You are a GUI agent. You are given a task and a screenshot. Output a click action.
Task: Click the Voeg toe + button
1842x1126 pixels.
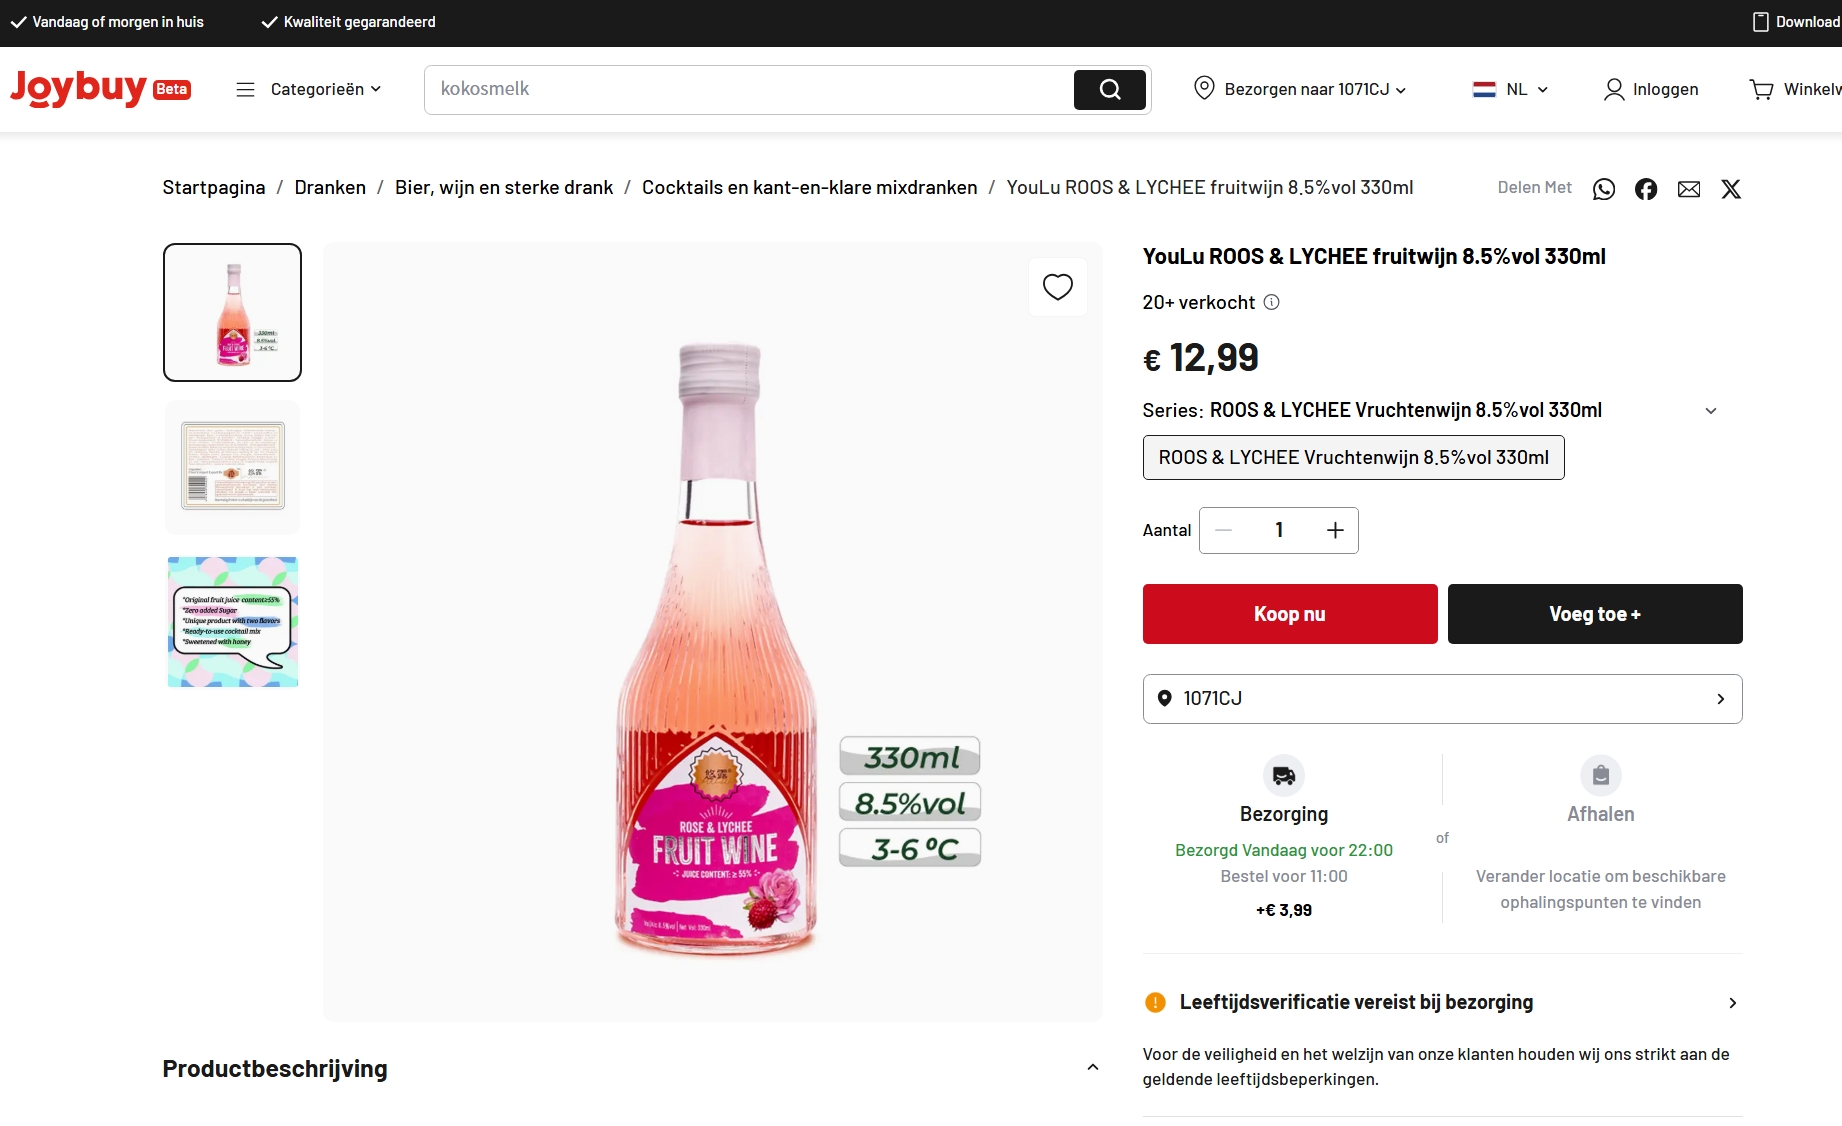tap(1595, 614)
